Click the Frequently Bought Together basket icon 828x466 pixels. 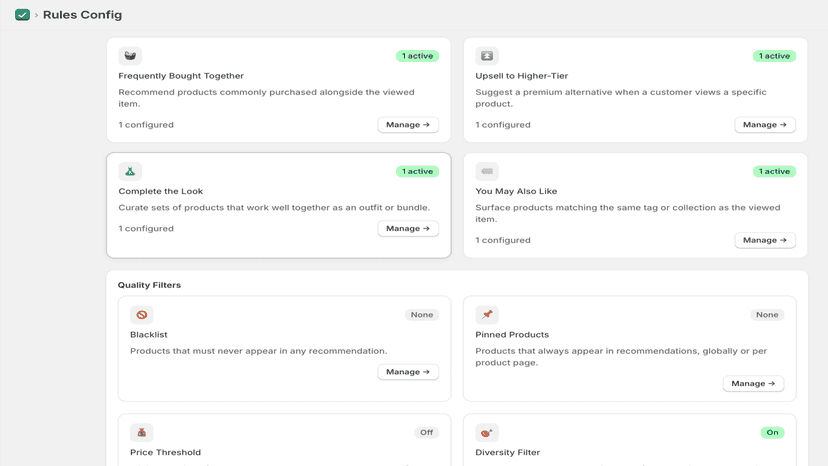pyautogui.click(x=130, y=55)
